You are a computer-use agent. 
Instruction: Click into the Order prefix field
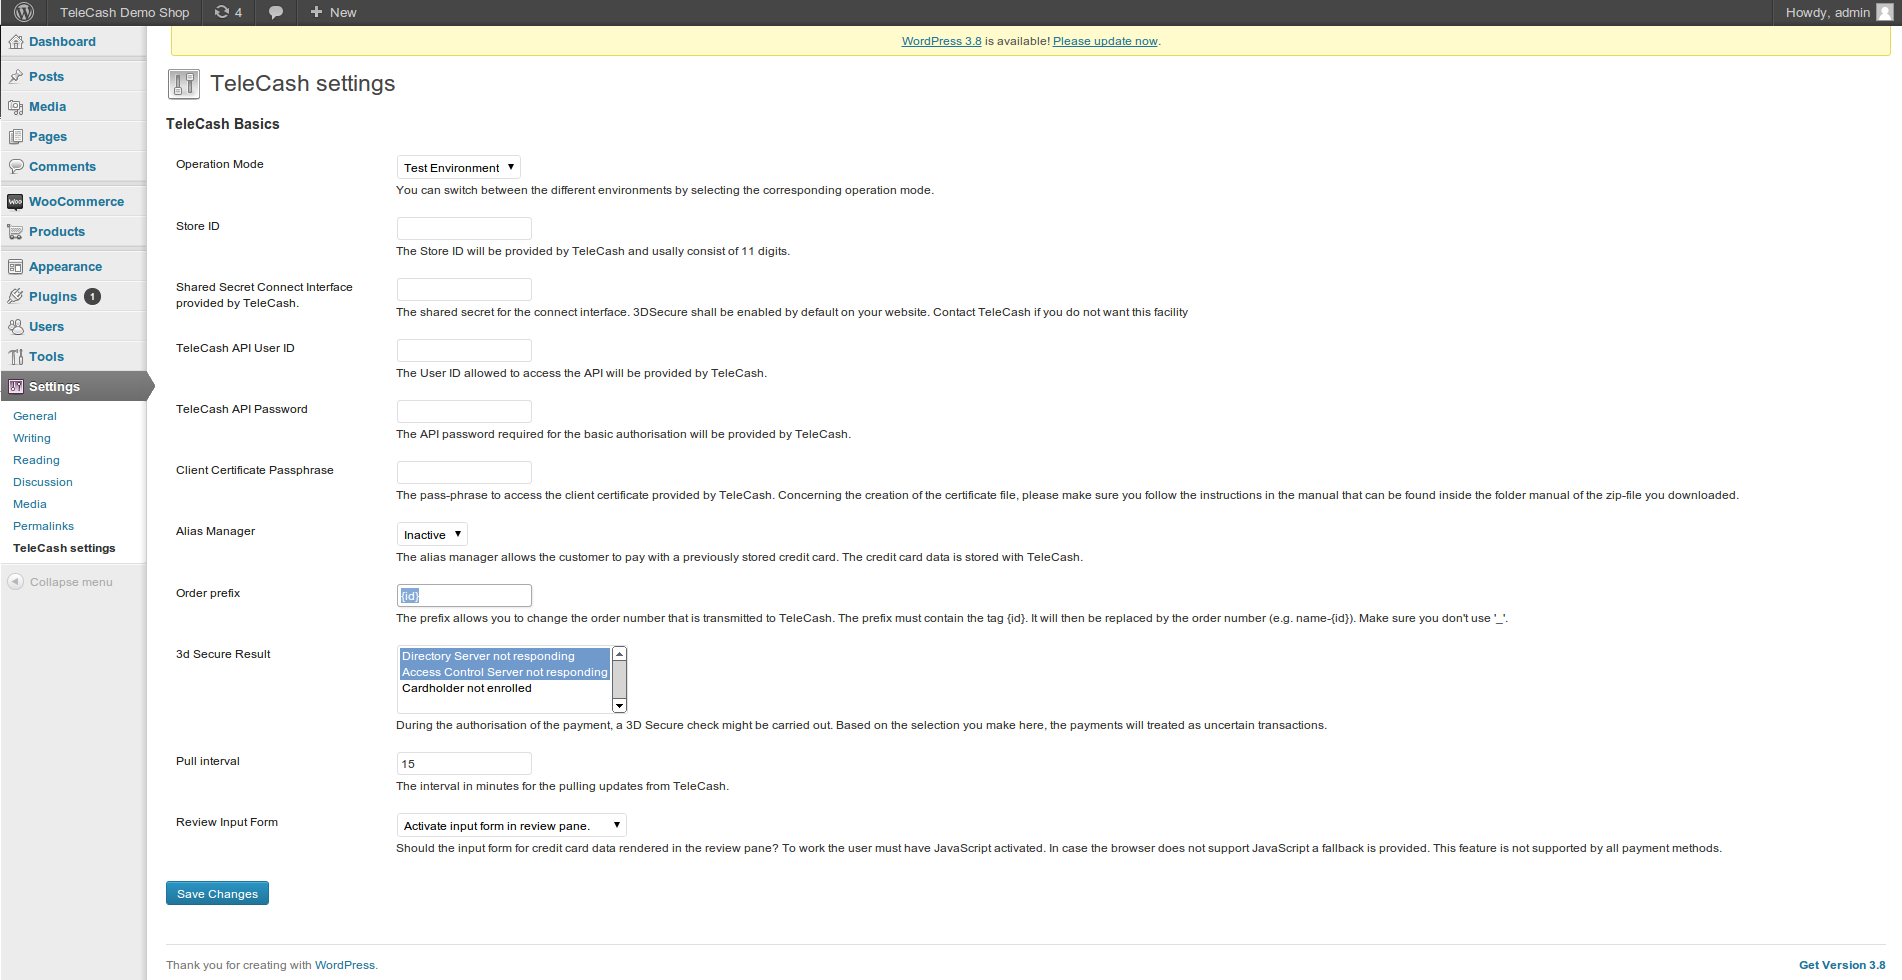[x=464, y=595]
